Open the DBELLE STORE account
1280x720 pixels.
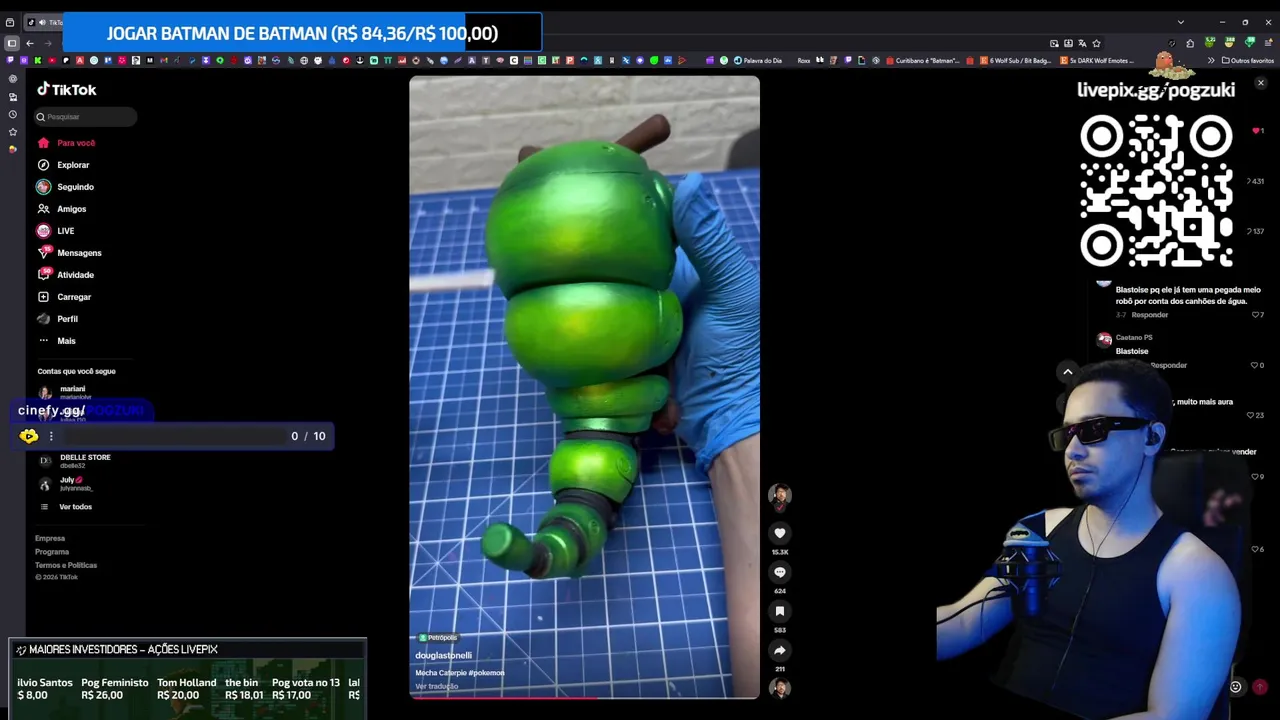75,460
